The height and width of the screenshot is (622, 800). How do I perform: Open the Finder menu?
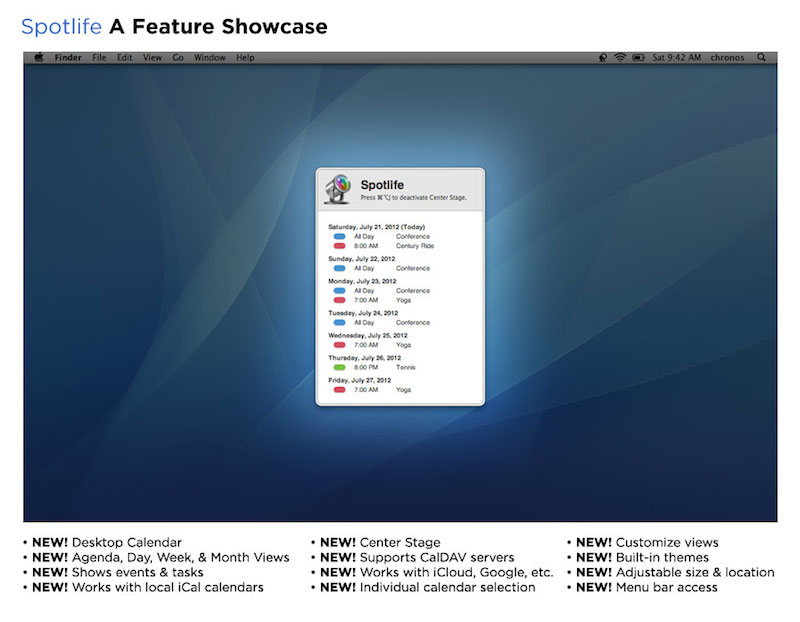click(68, 58)
